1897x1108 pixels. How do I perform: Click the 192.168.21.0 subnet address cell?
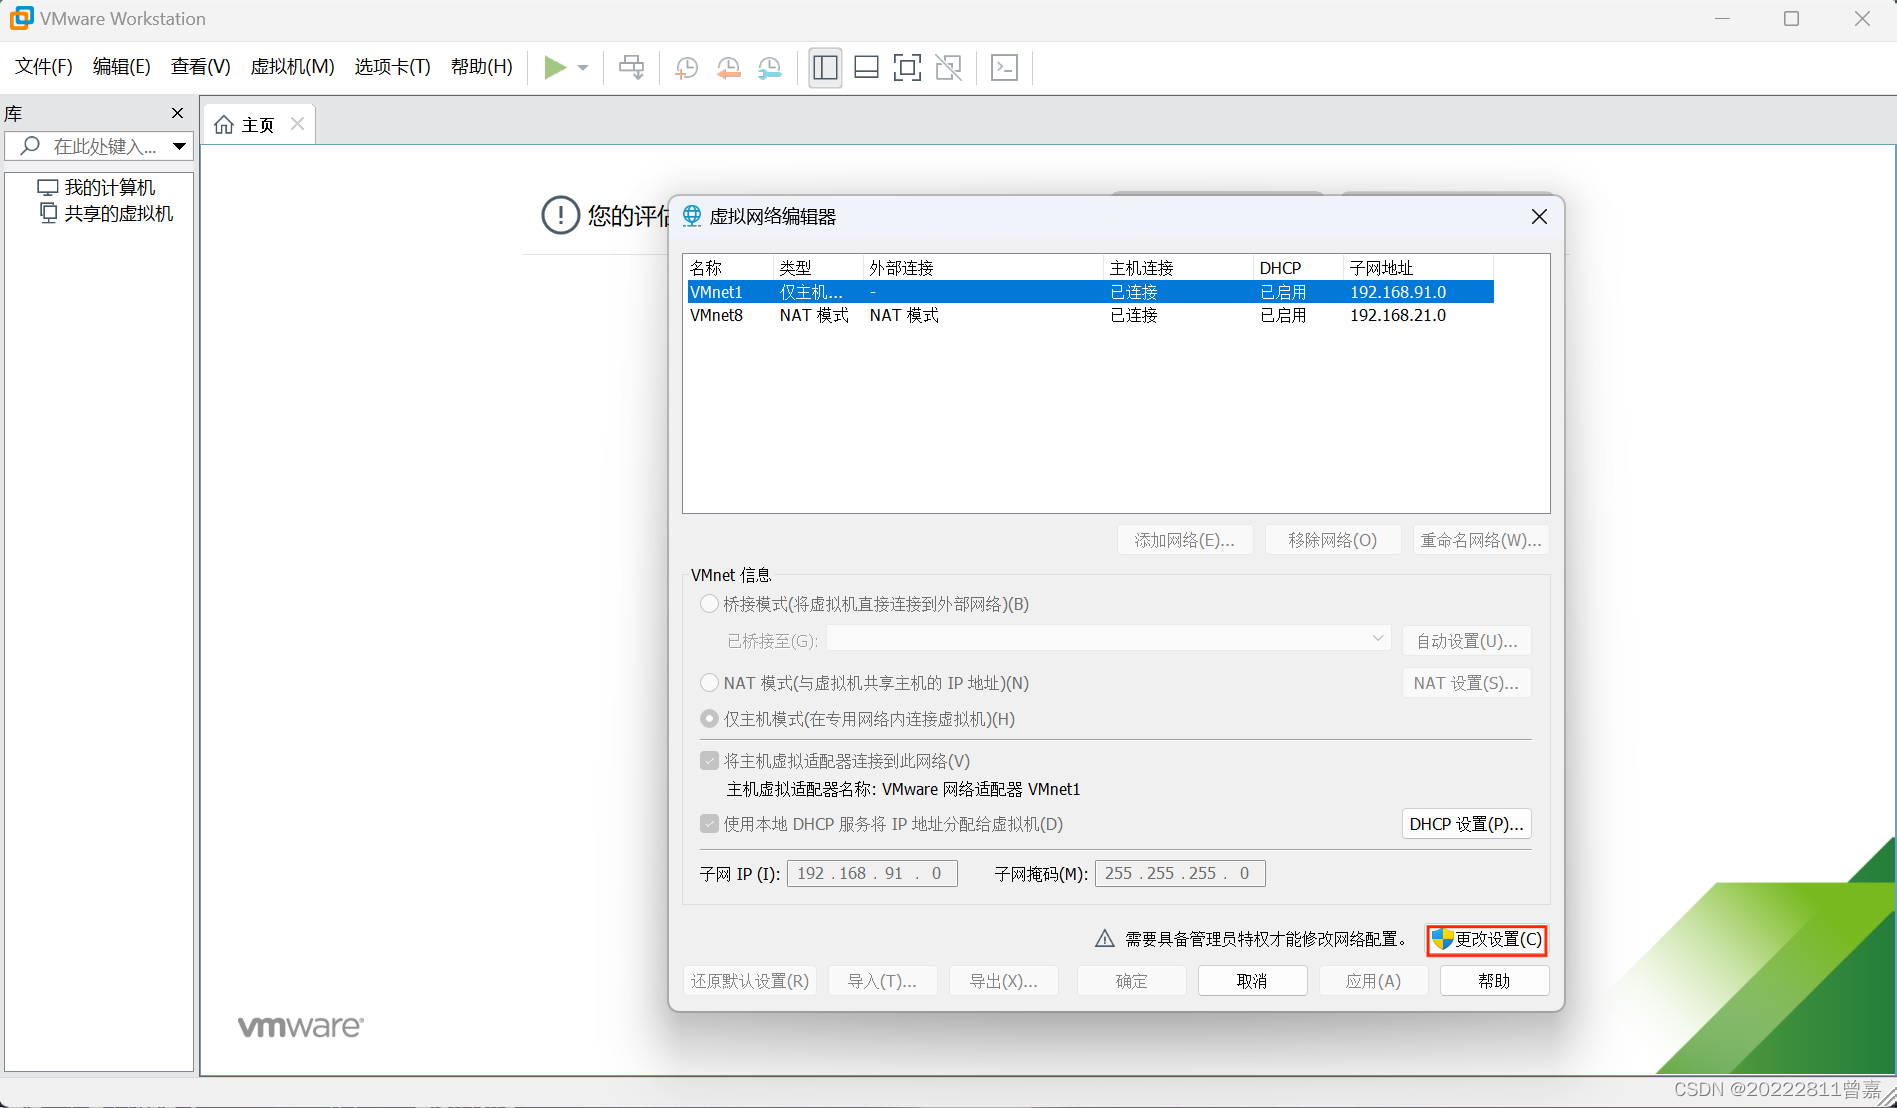(1398, 315)
